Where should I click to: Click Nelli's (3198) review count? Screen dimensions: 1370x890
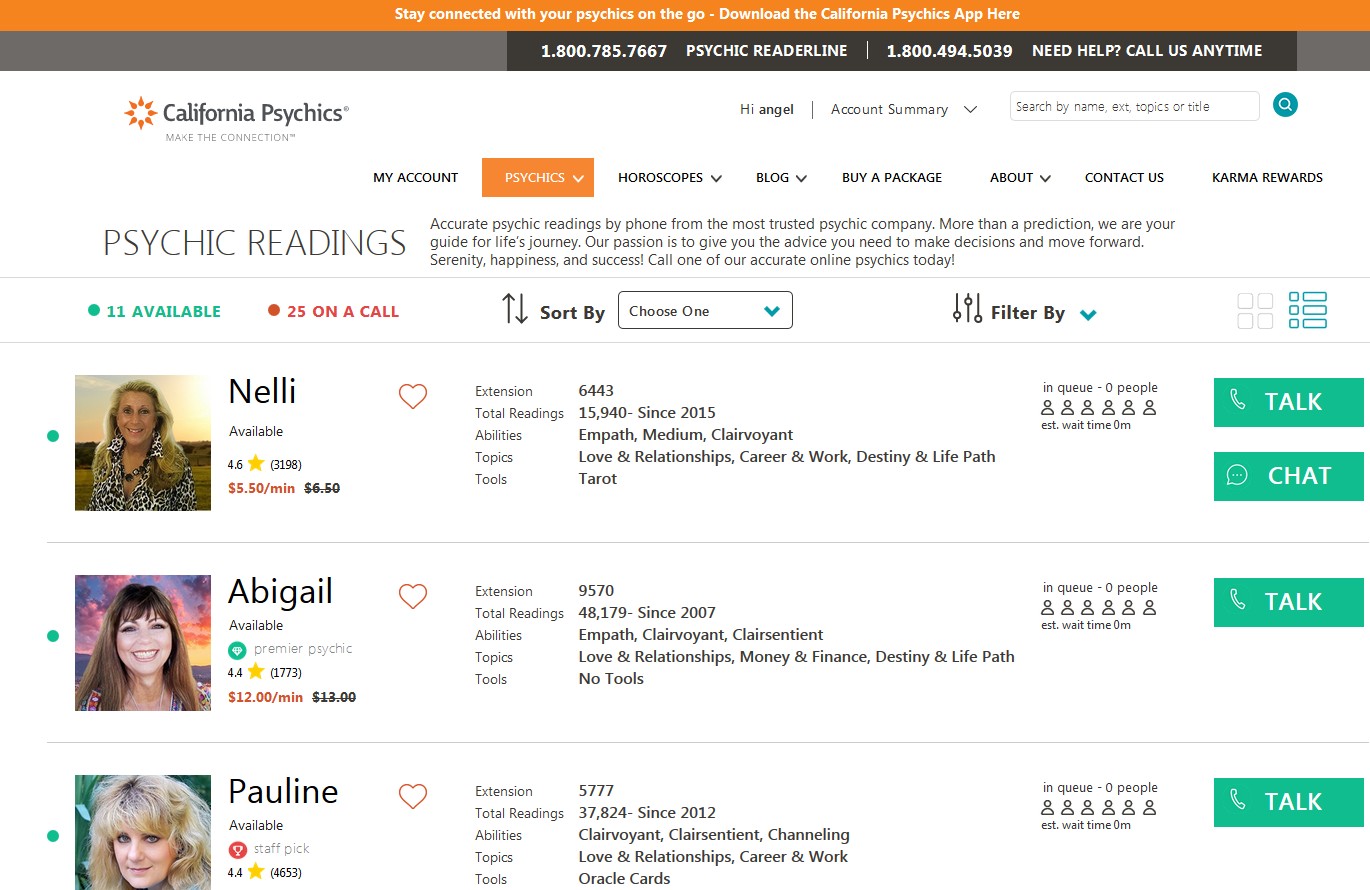pos(286,465)
